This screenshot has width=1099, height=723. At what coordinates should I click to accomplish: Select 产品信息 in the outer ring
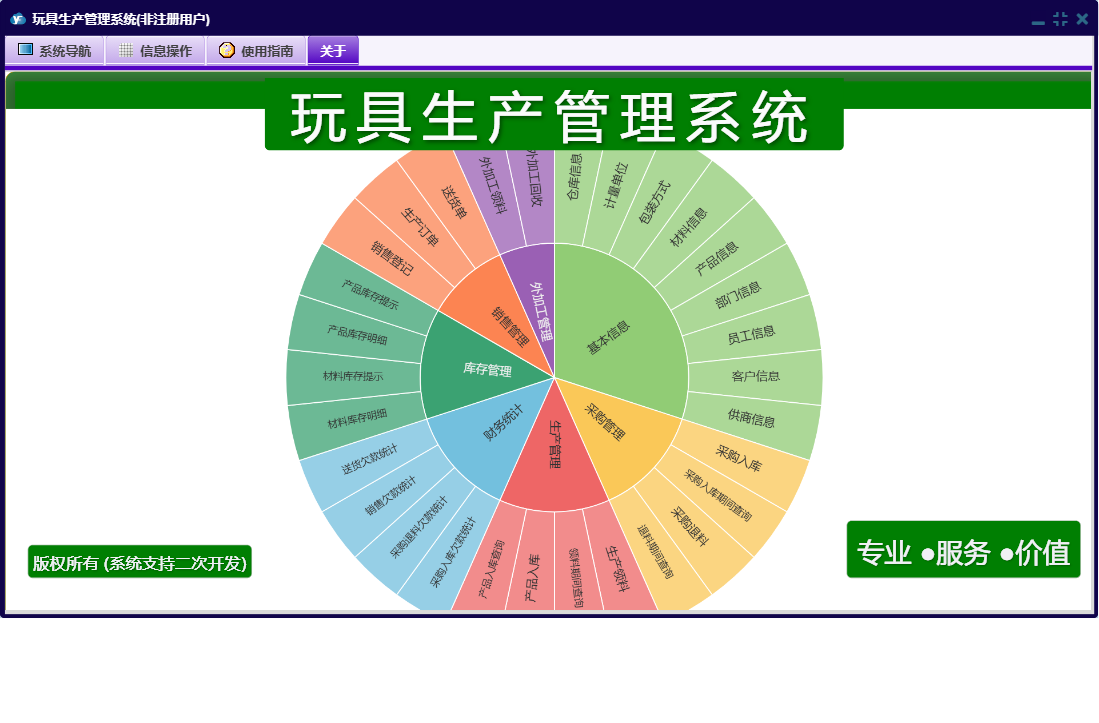point(718,259)
